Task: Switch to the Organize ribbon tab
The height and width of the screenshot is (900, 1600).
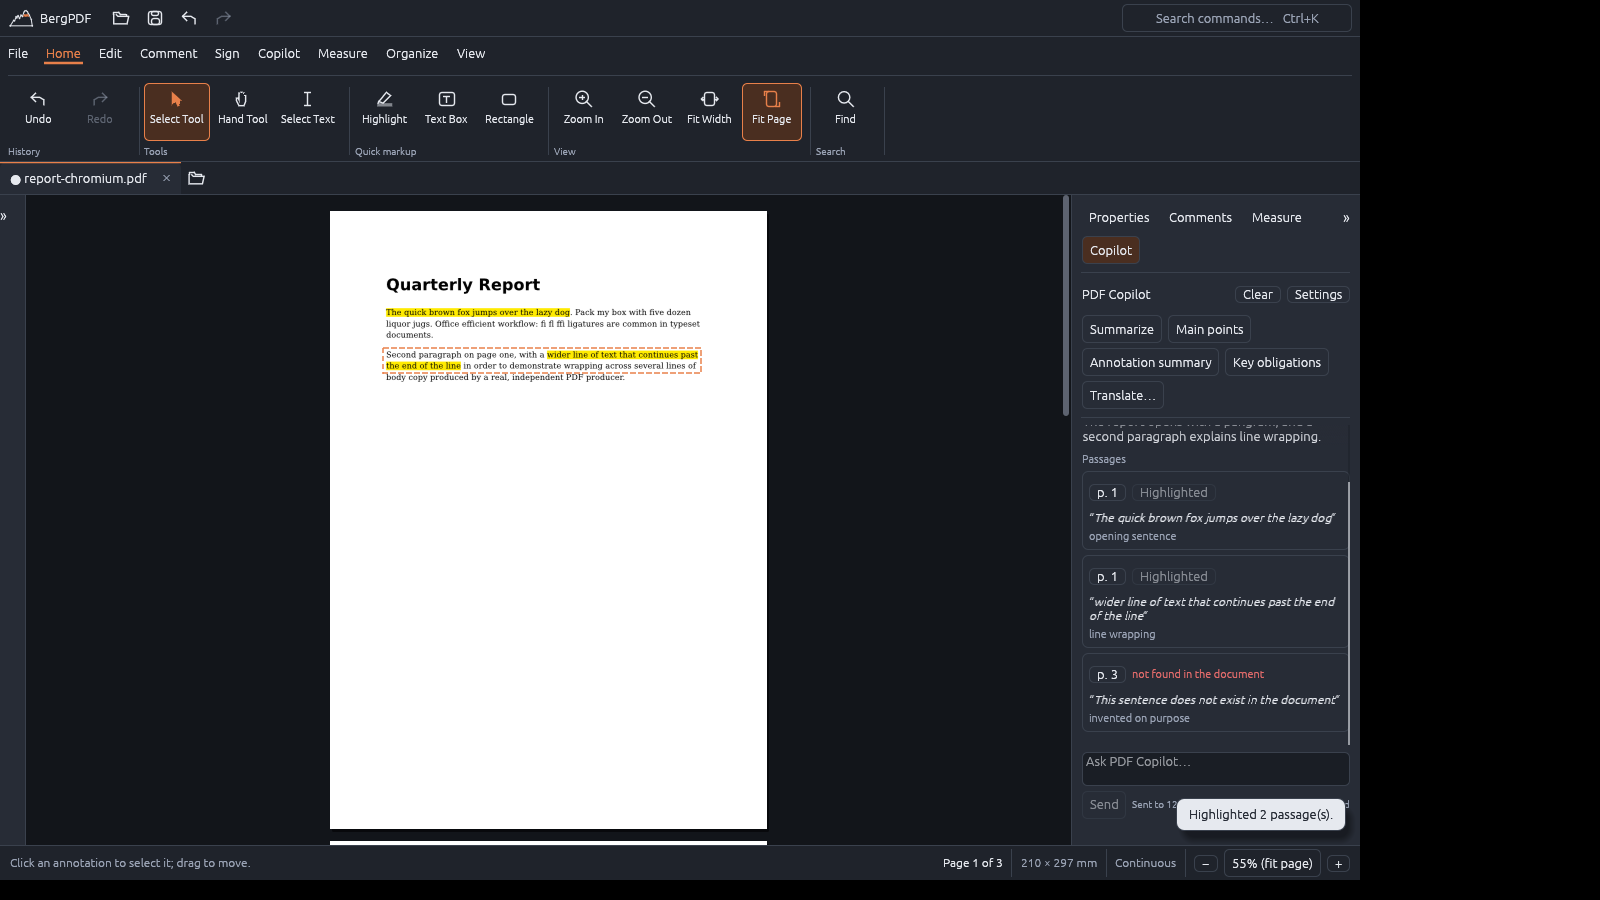Action: 412,54
